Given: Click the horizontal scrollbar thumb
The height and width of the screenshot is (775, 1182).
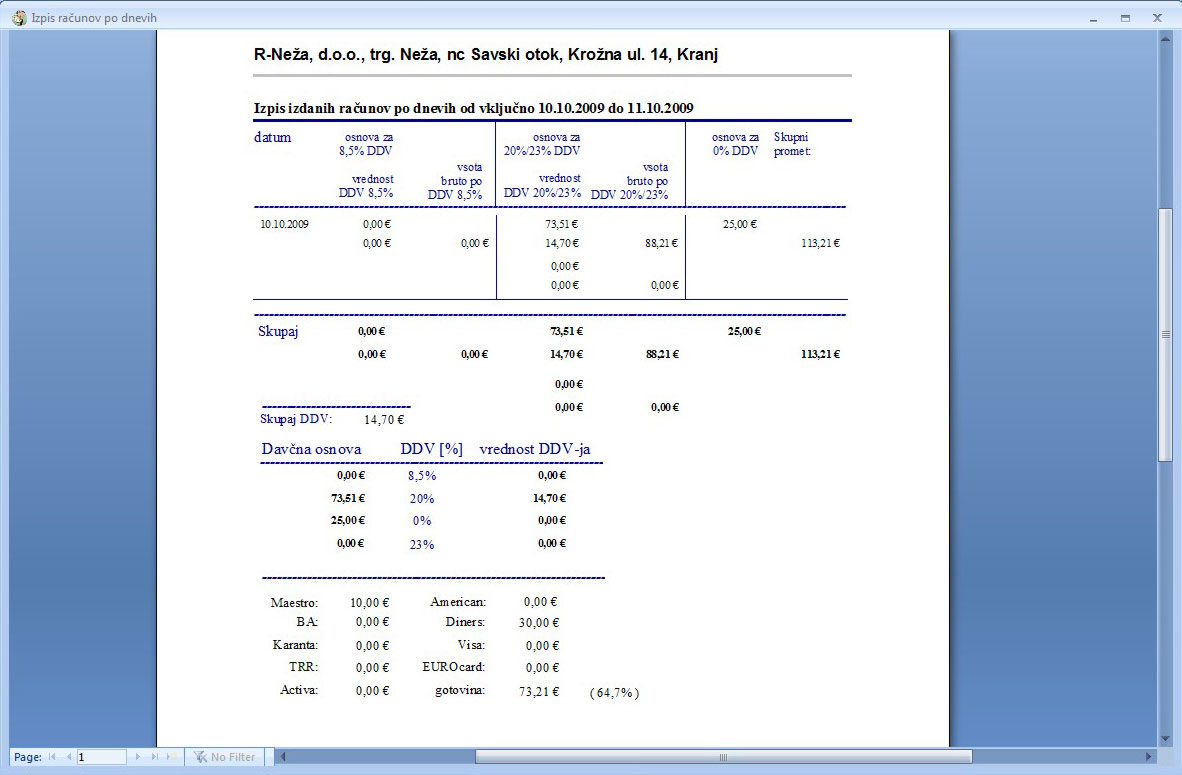Looking at the screenshot, I should [x=722, y=757].
